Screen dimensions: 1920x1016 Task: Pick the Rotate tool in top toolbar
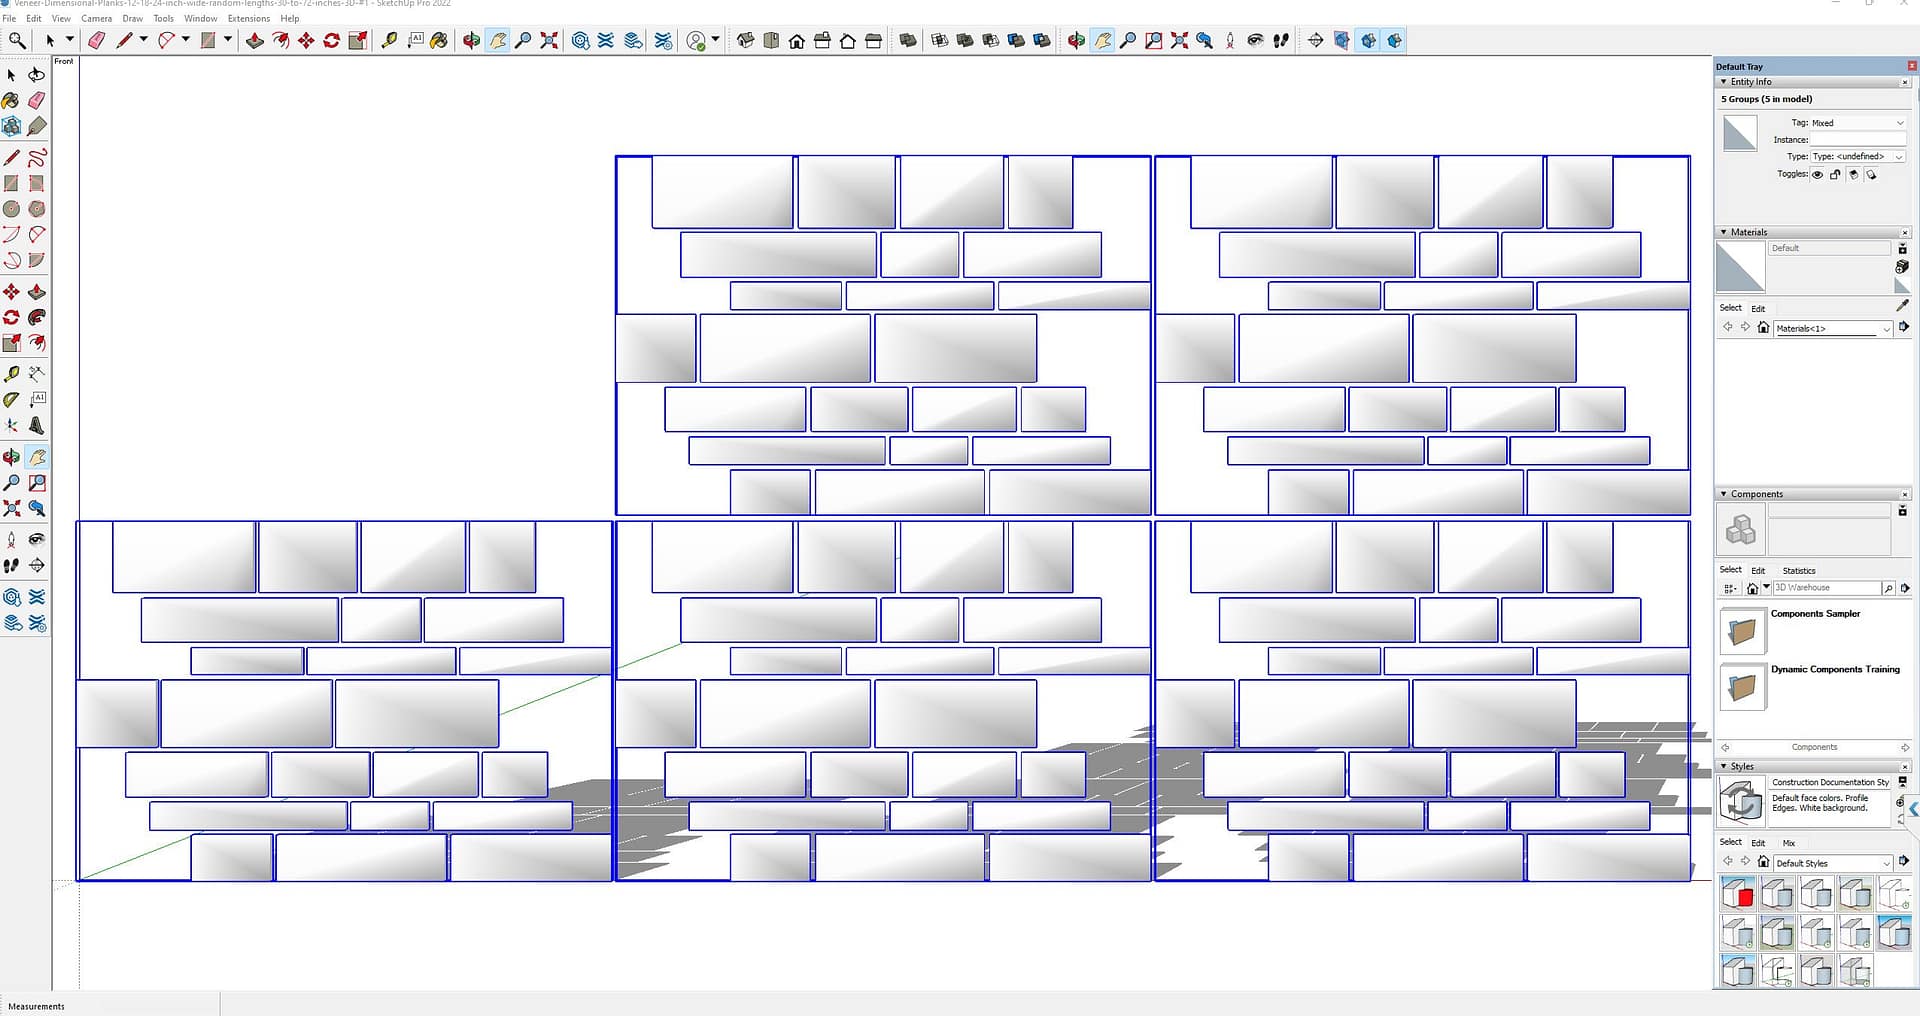(x=331, y=40)
